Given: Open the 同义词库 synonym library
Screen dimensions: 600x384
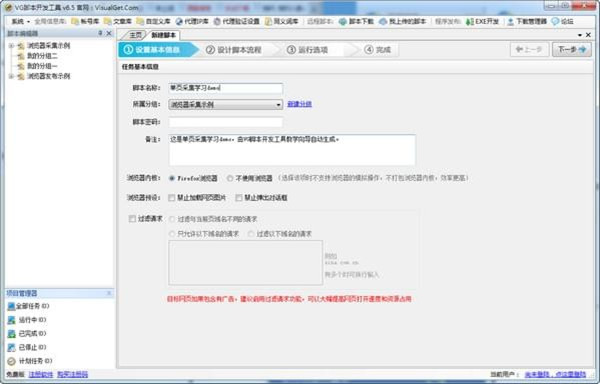Looking at the screenshot, I should 282,21.
